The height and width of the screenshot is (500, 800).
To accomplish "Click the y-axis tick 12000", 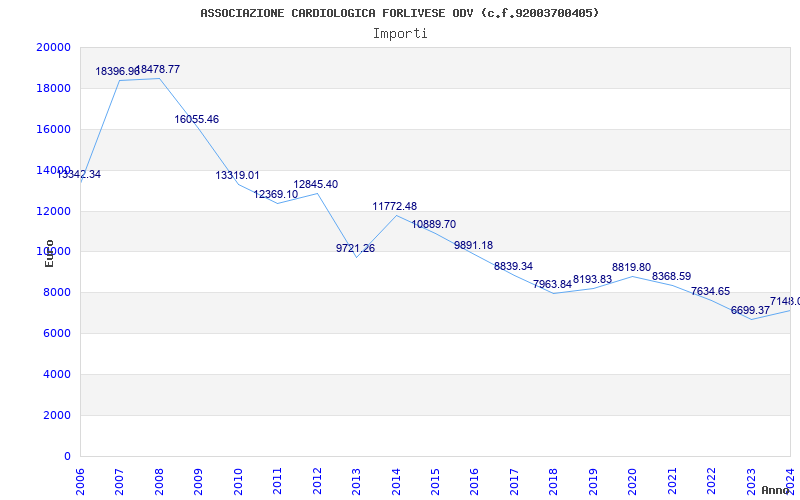I will 53,211.
